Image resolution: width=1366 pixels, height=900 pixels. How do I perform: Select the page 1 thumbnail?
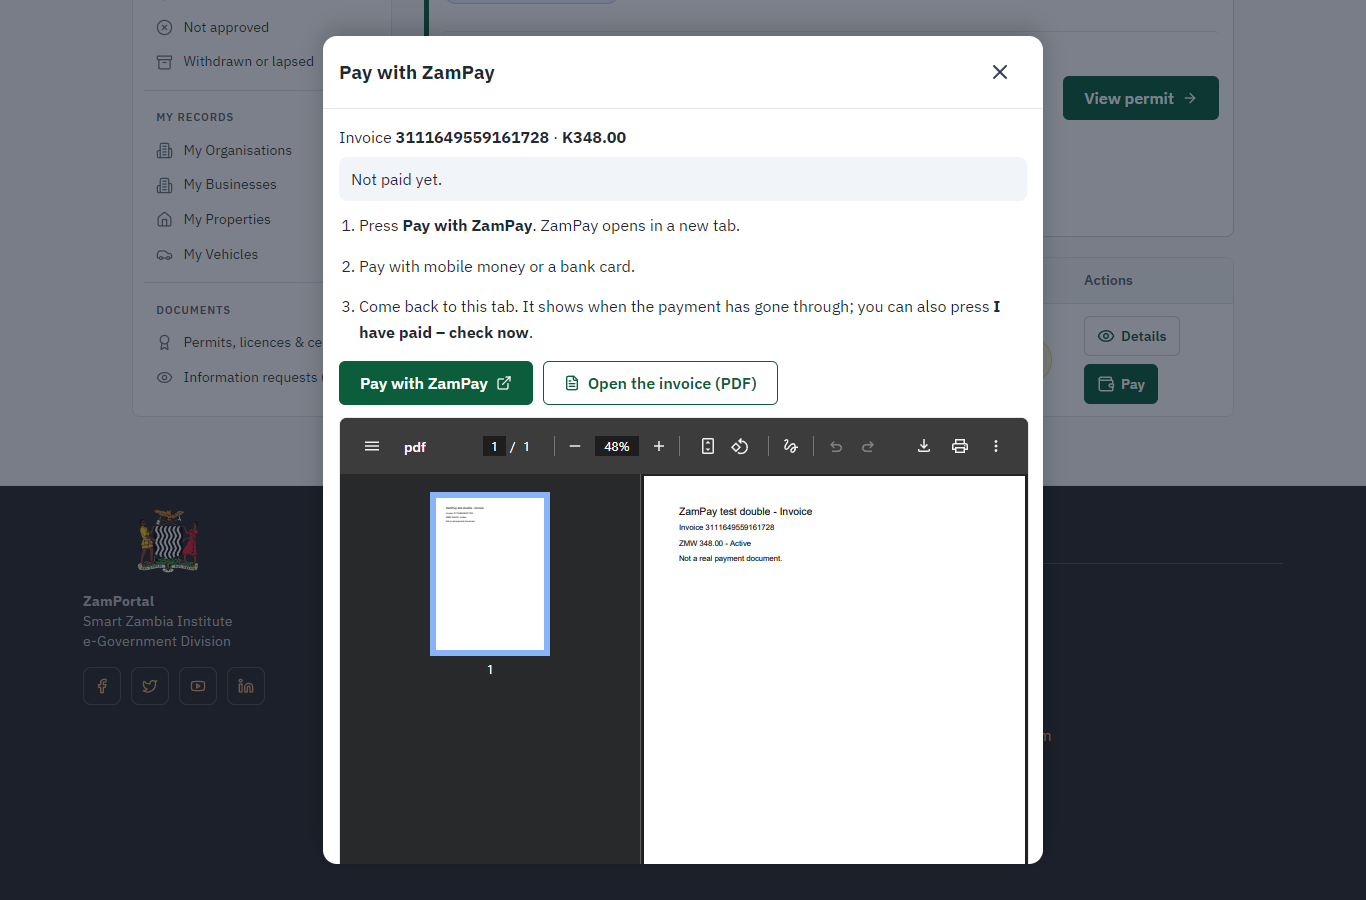coord(490,574)
